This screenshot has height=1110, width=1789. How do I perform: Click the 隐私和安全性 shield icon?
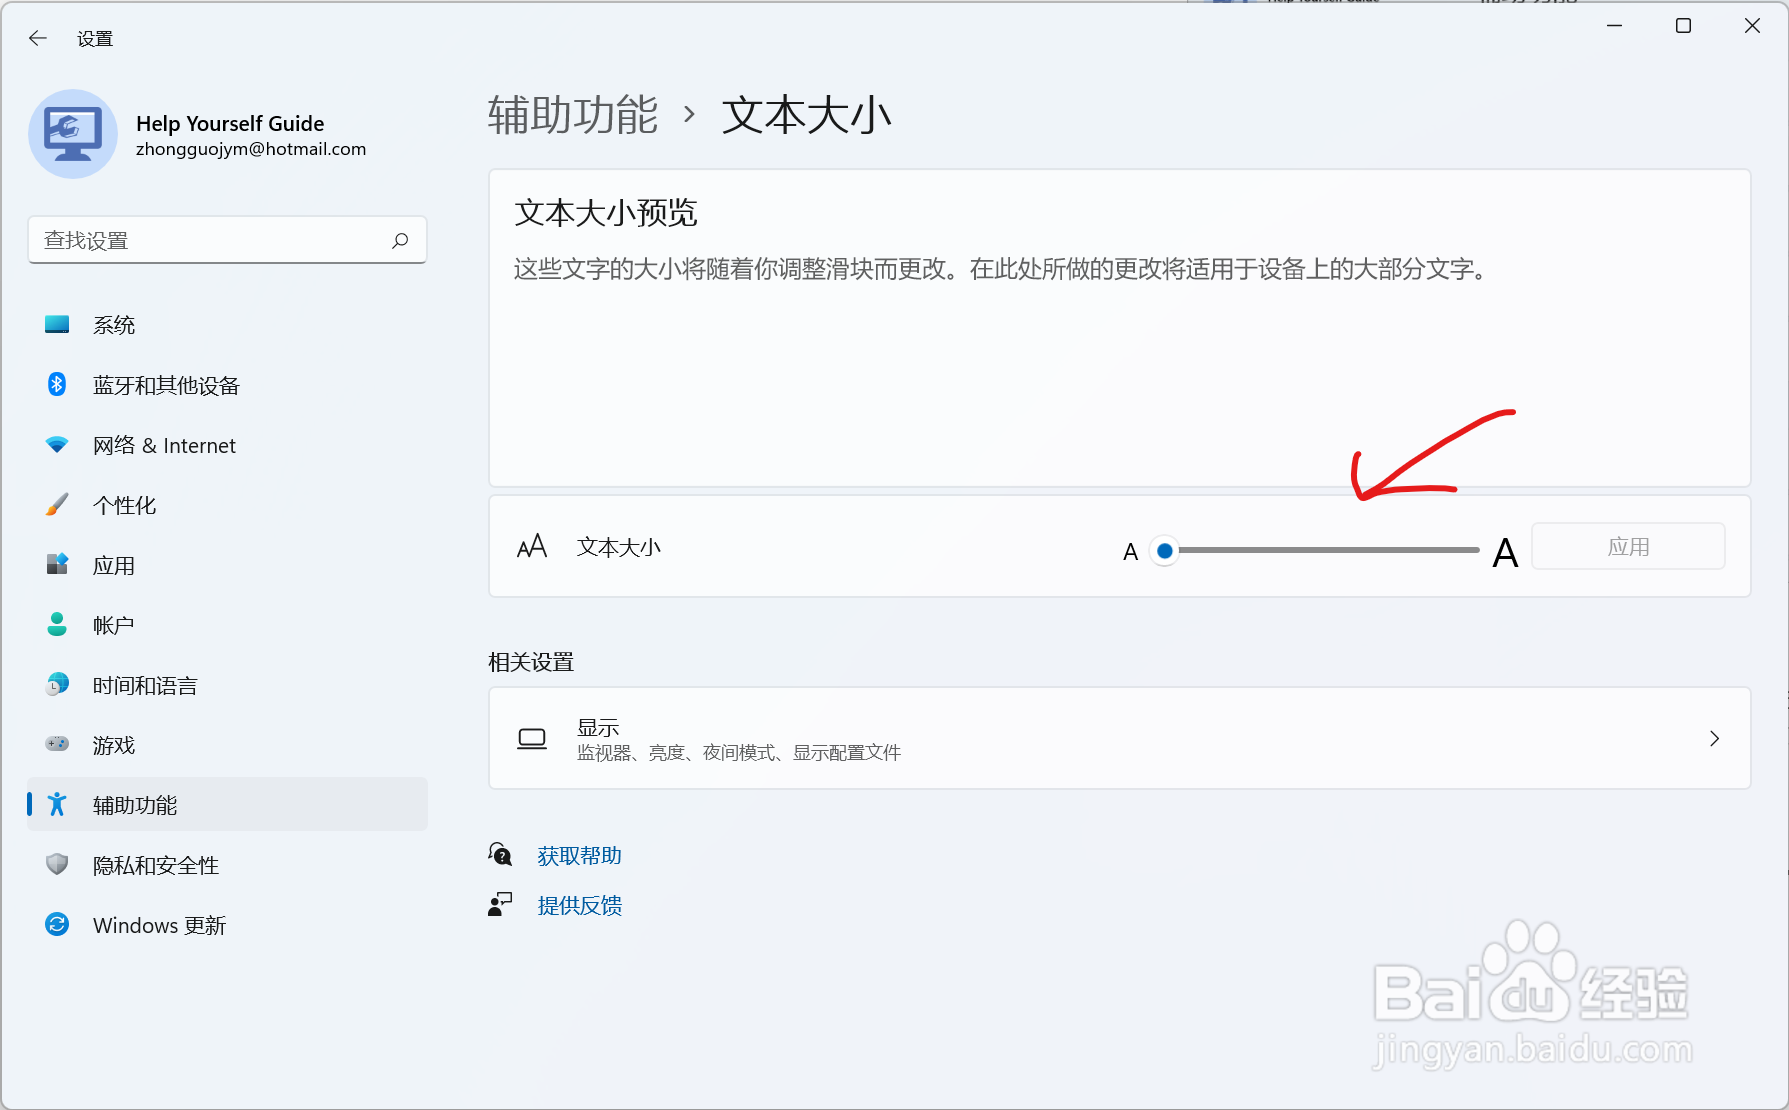(57, 864)
